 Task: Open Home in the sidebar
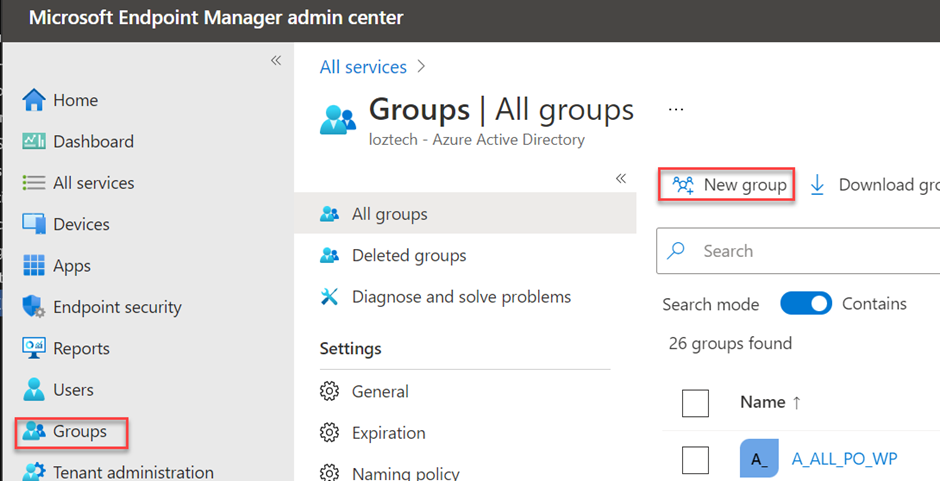(x=76, y=100)
